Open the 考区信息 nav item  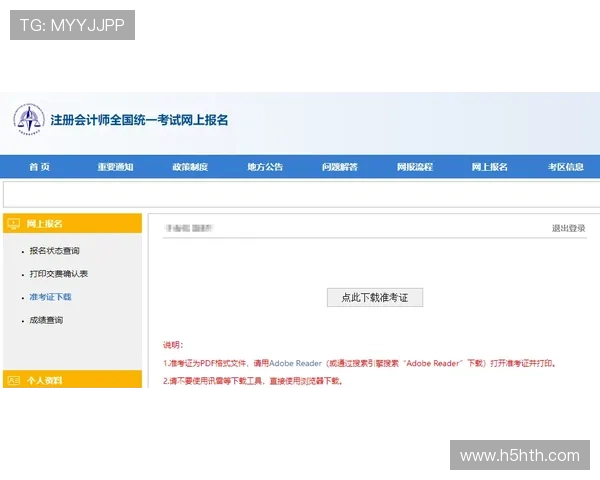pyautogui.click(x=566, y=167)
